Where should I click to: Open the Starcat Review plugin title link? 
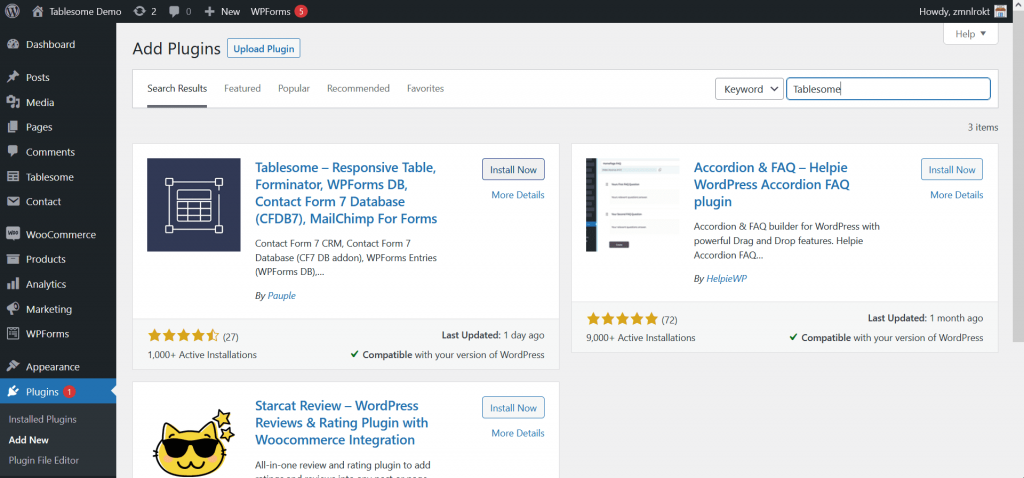tap(342, 422)
